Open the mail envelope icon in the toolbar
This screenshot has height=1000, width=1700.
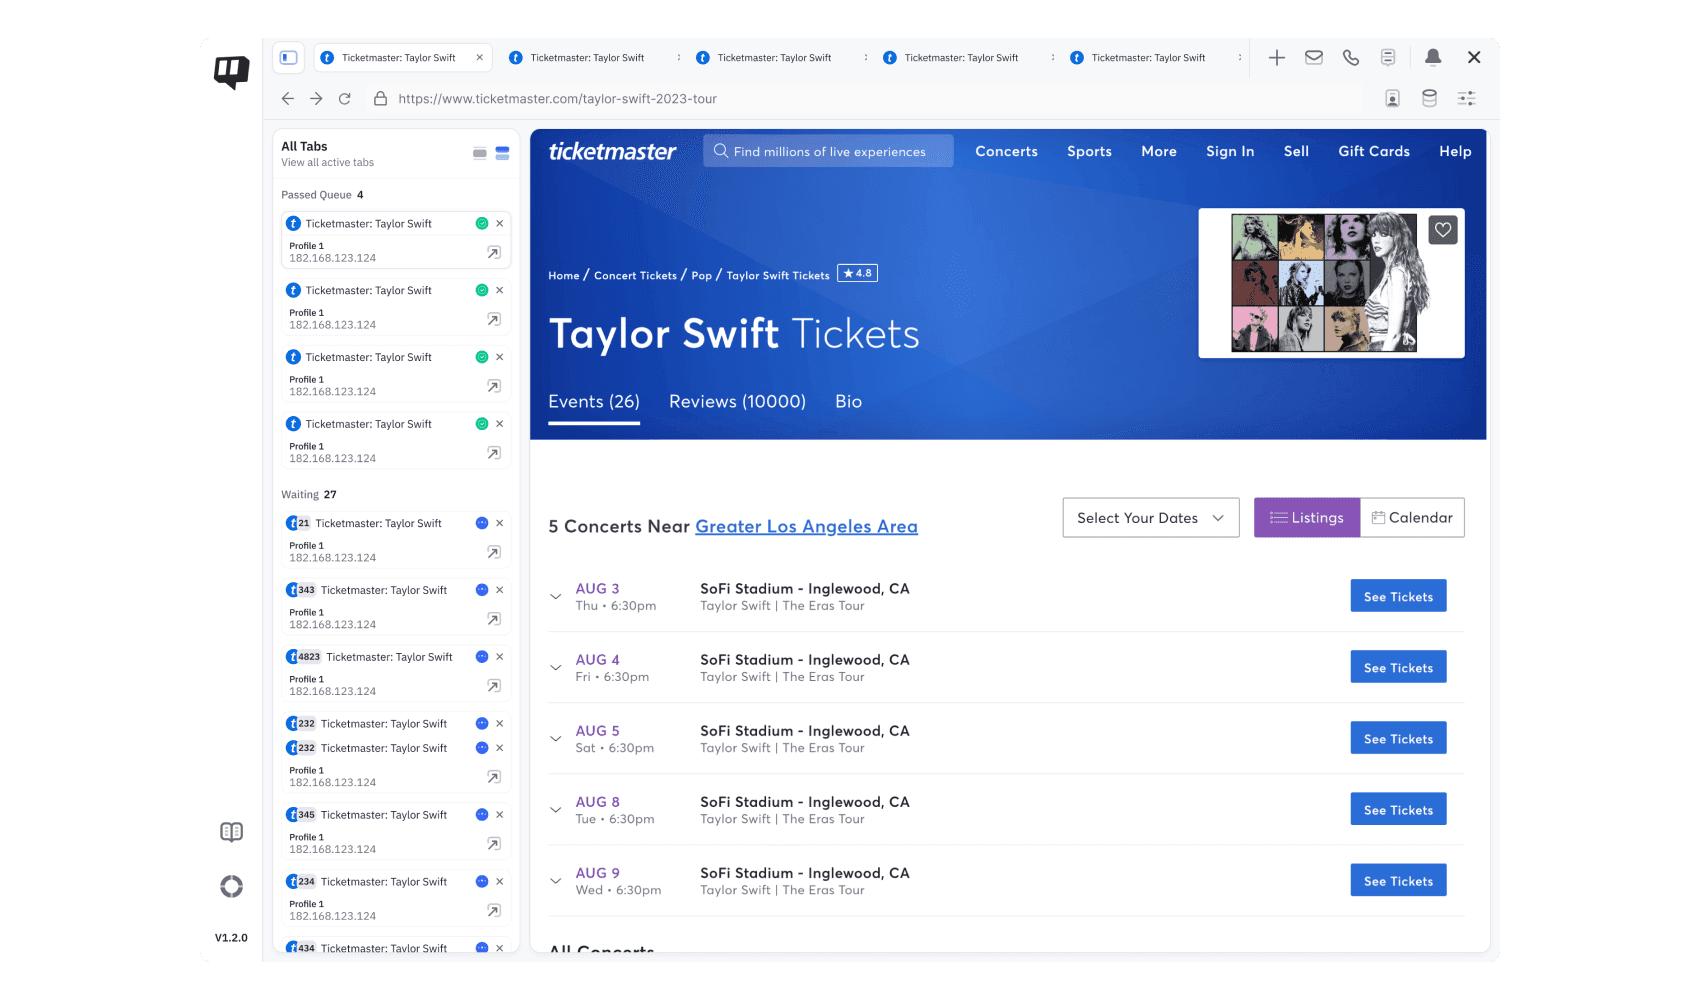tap(1314, 58)
